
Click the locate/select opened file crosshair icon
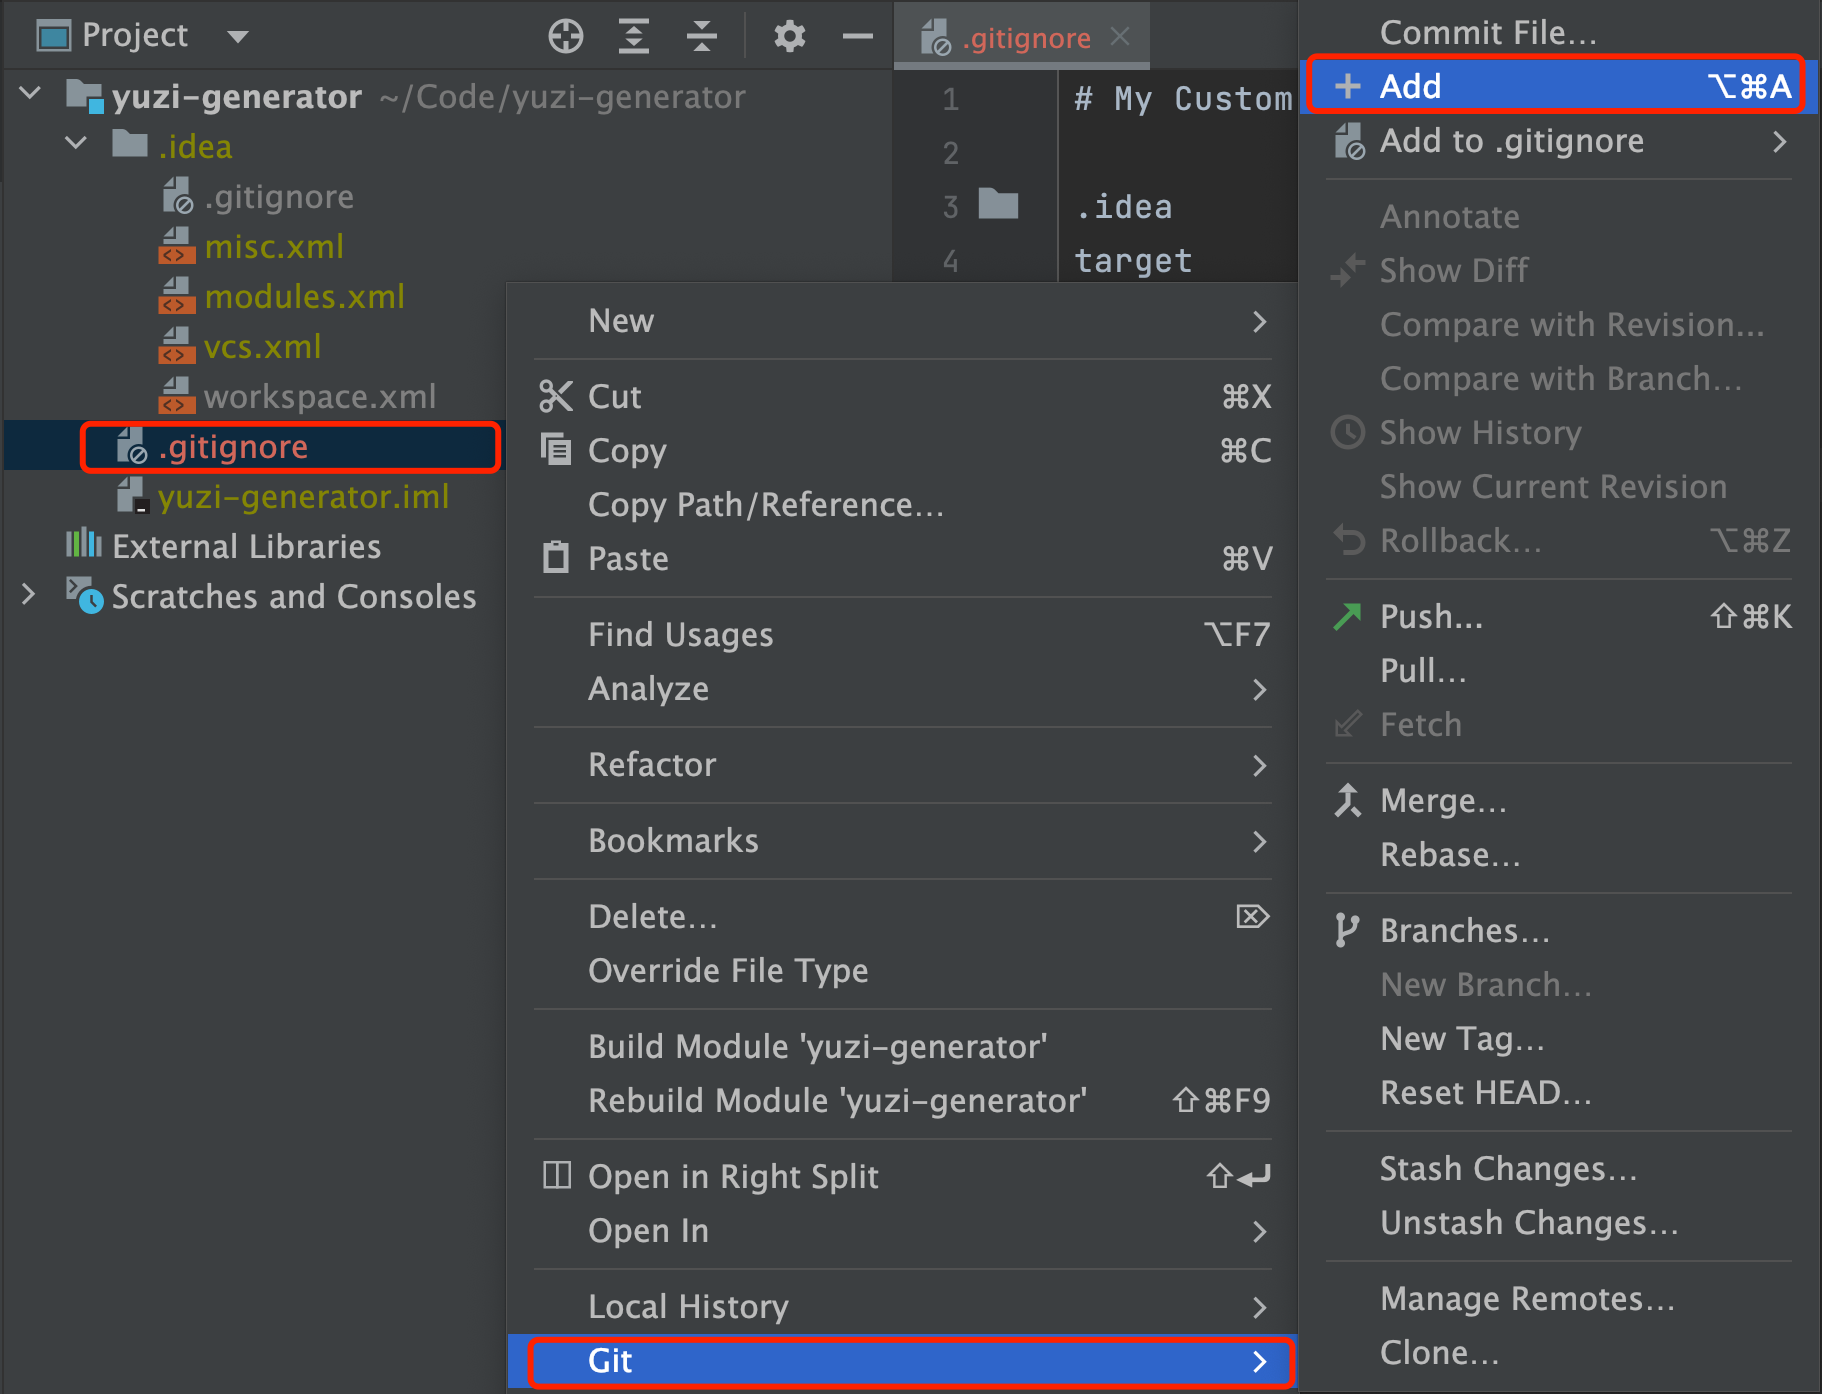pyautogui.click(x=565, y=37)
